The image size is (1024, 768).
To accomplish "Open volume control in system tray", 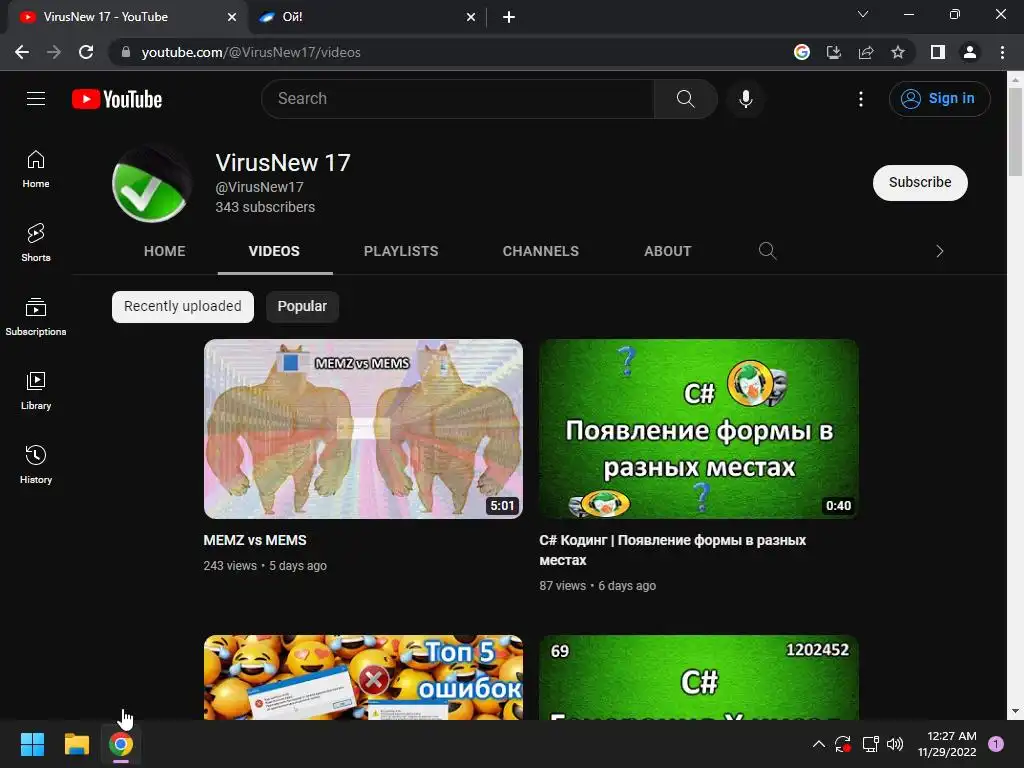I will pos(895,744).
